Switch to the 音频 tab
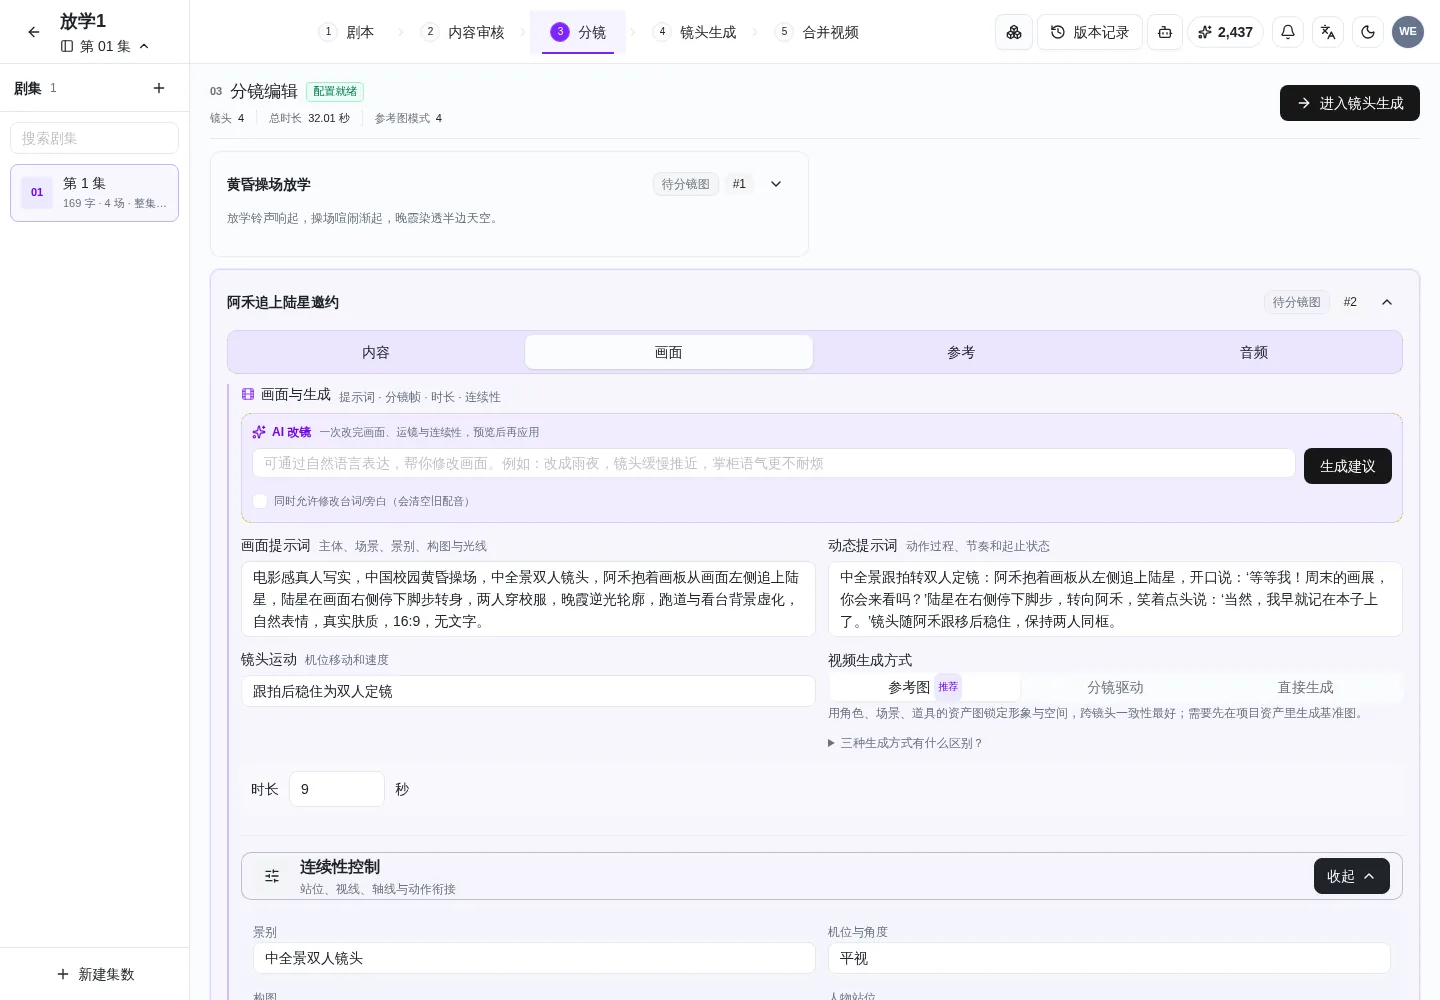The width and height of the screenshot is (1440, 1000). click(x=1254, y=352)
